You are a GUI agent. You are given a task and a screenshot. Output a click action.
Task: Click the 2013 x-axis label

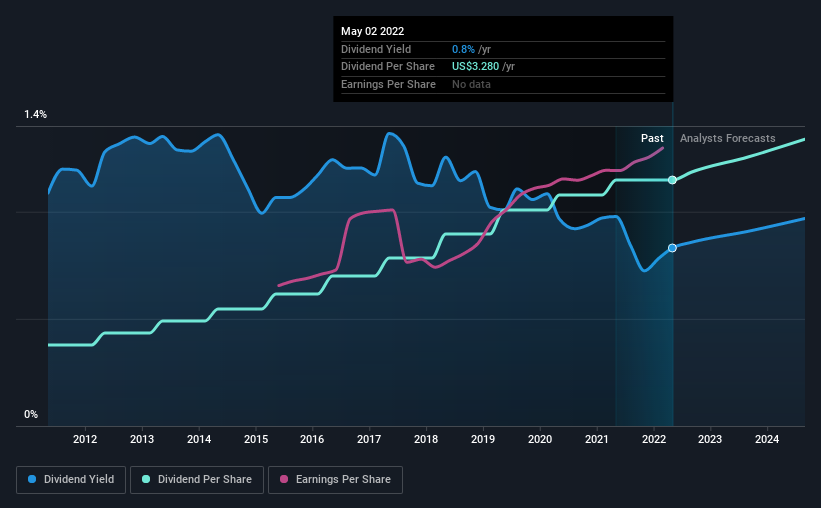point(142,439)
